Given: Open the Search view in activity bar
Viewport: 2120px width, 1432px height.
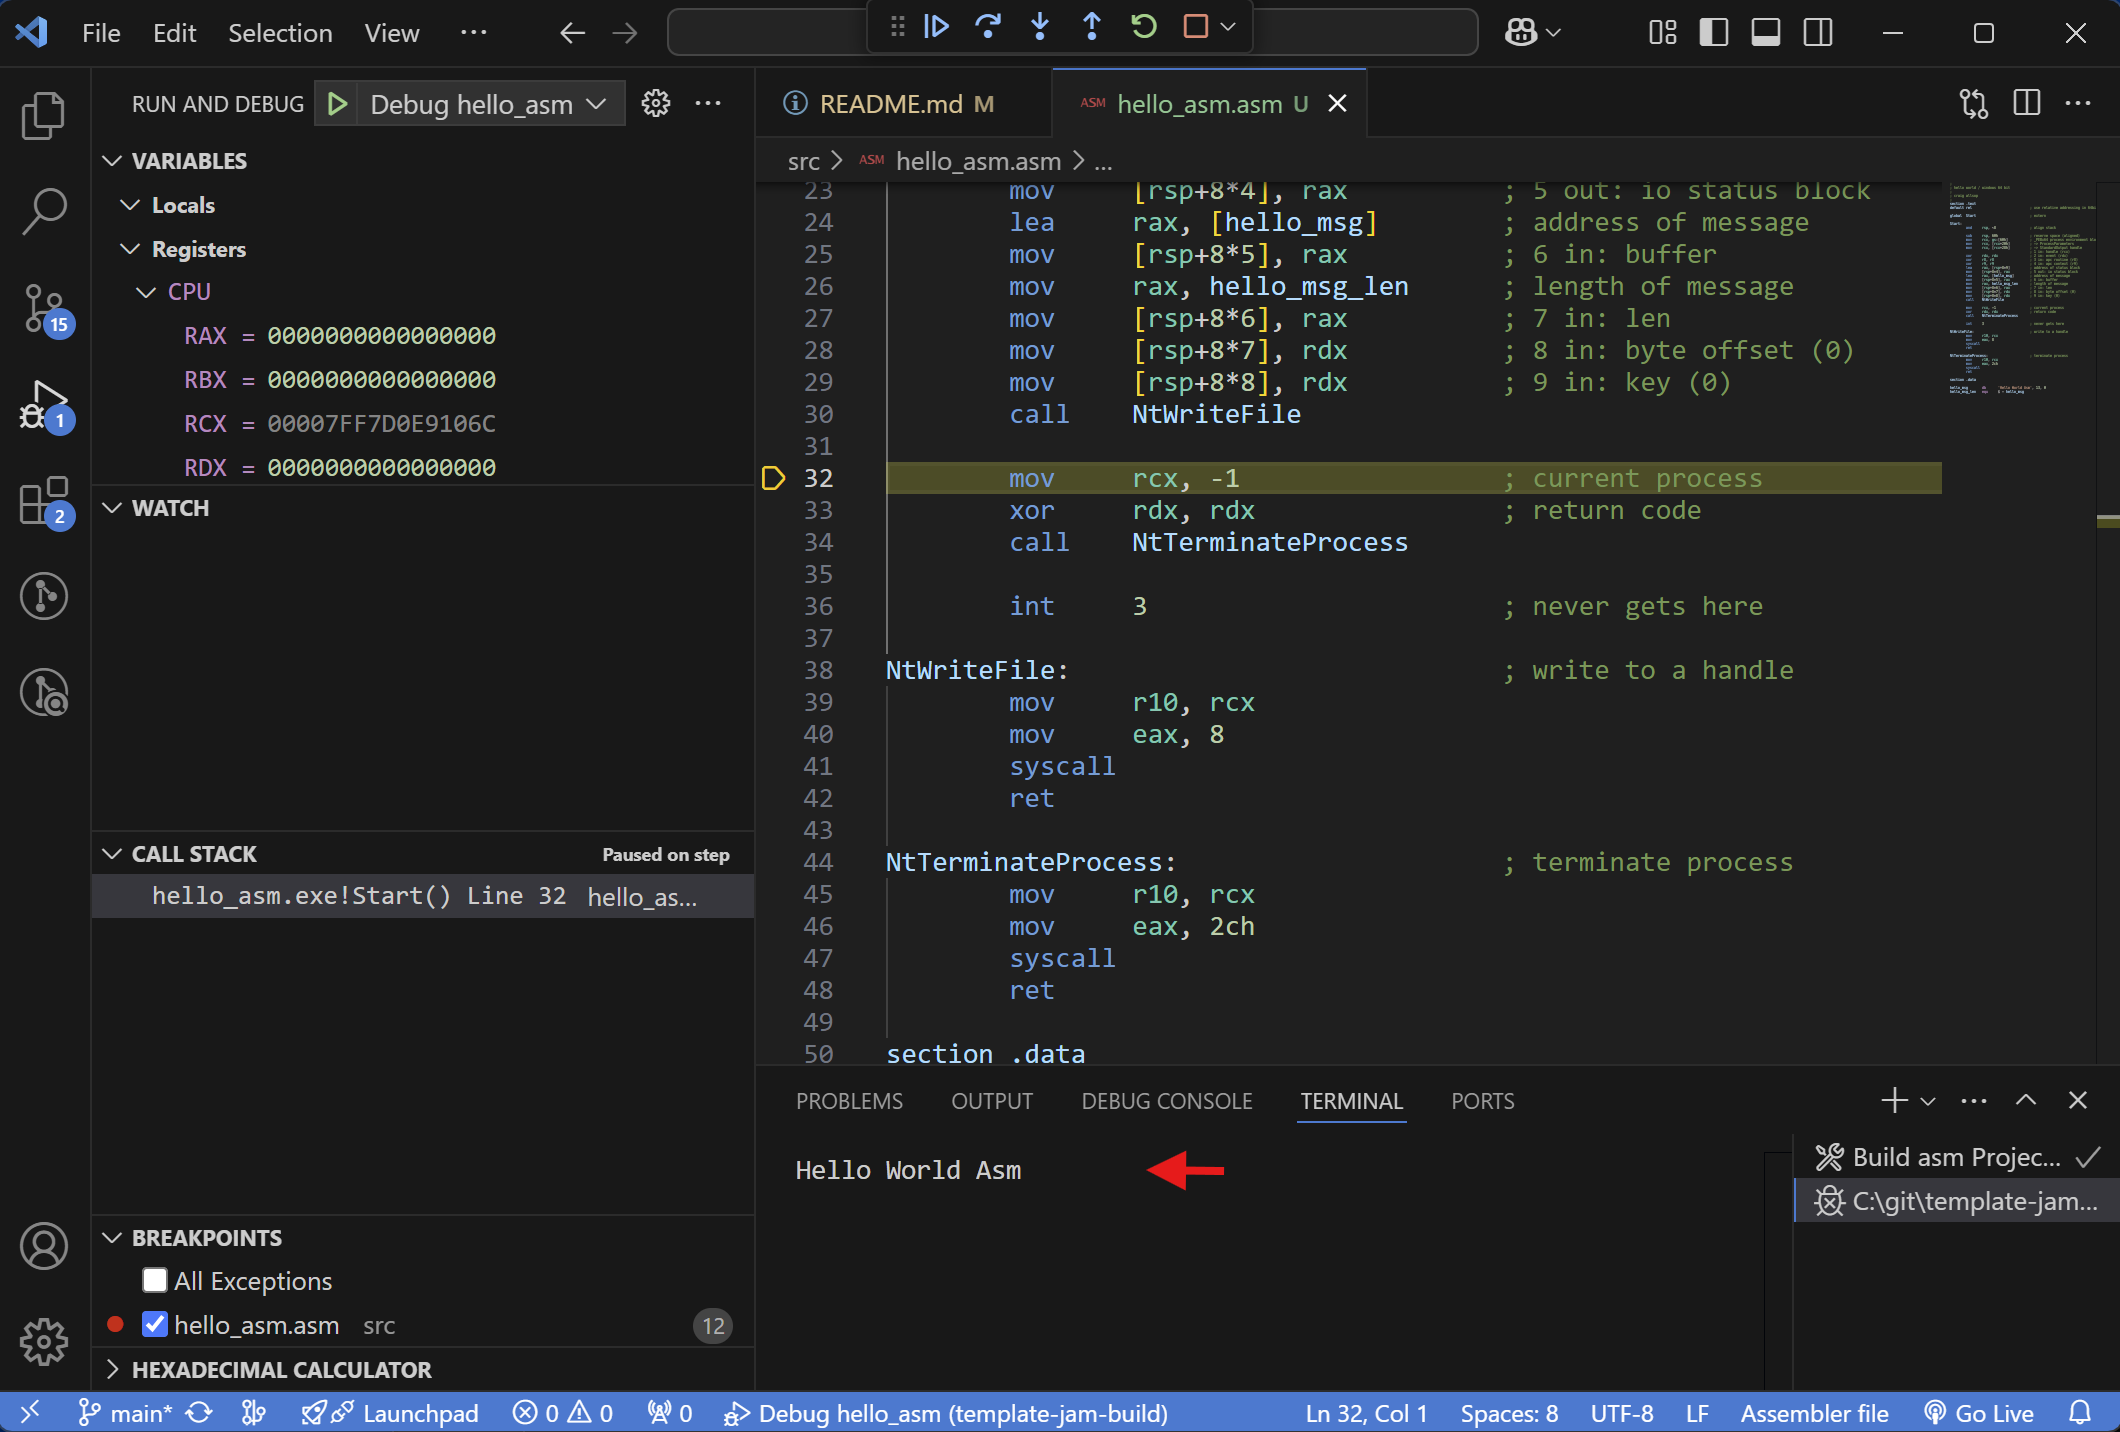Looking at the screenshot, I should 44,211.
